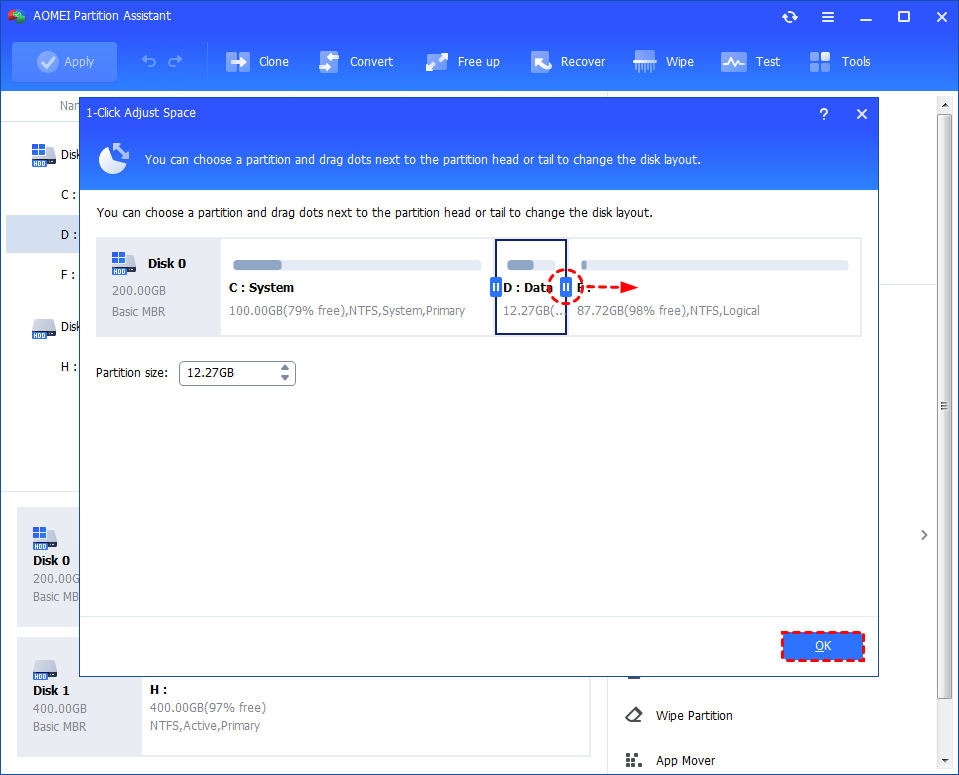Click the AOMEI app logo icon

(x=17, y=16)
